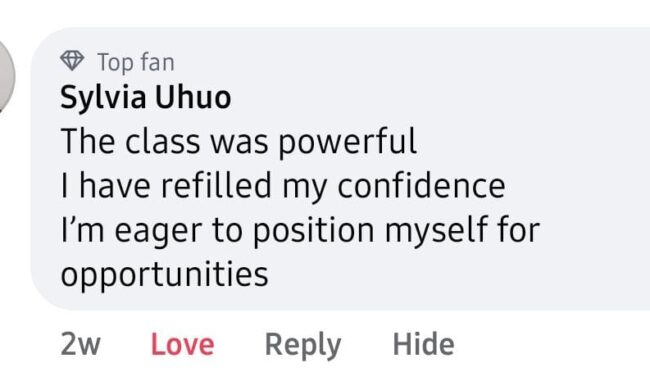The height and width of the screenshot is (390, 650).
Task: Click the line 'I have refilled my confidence'
Action: pyautogui.click(x=283, y=187)
